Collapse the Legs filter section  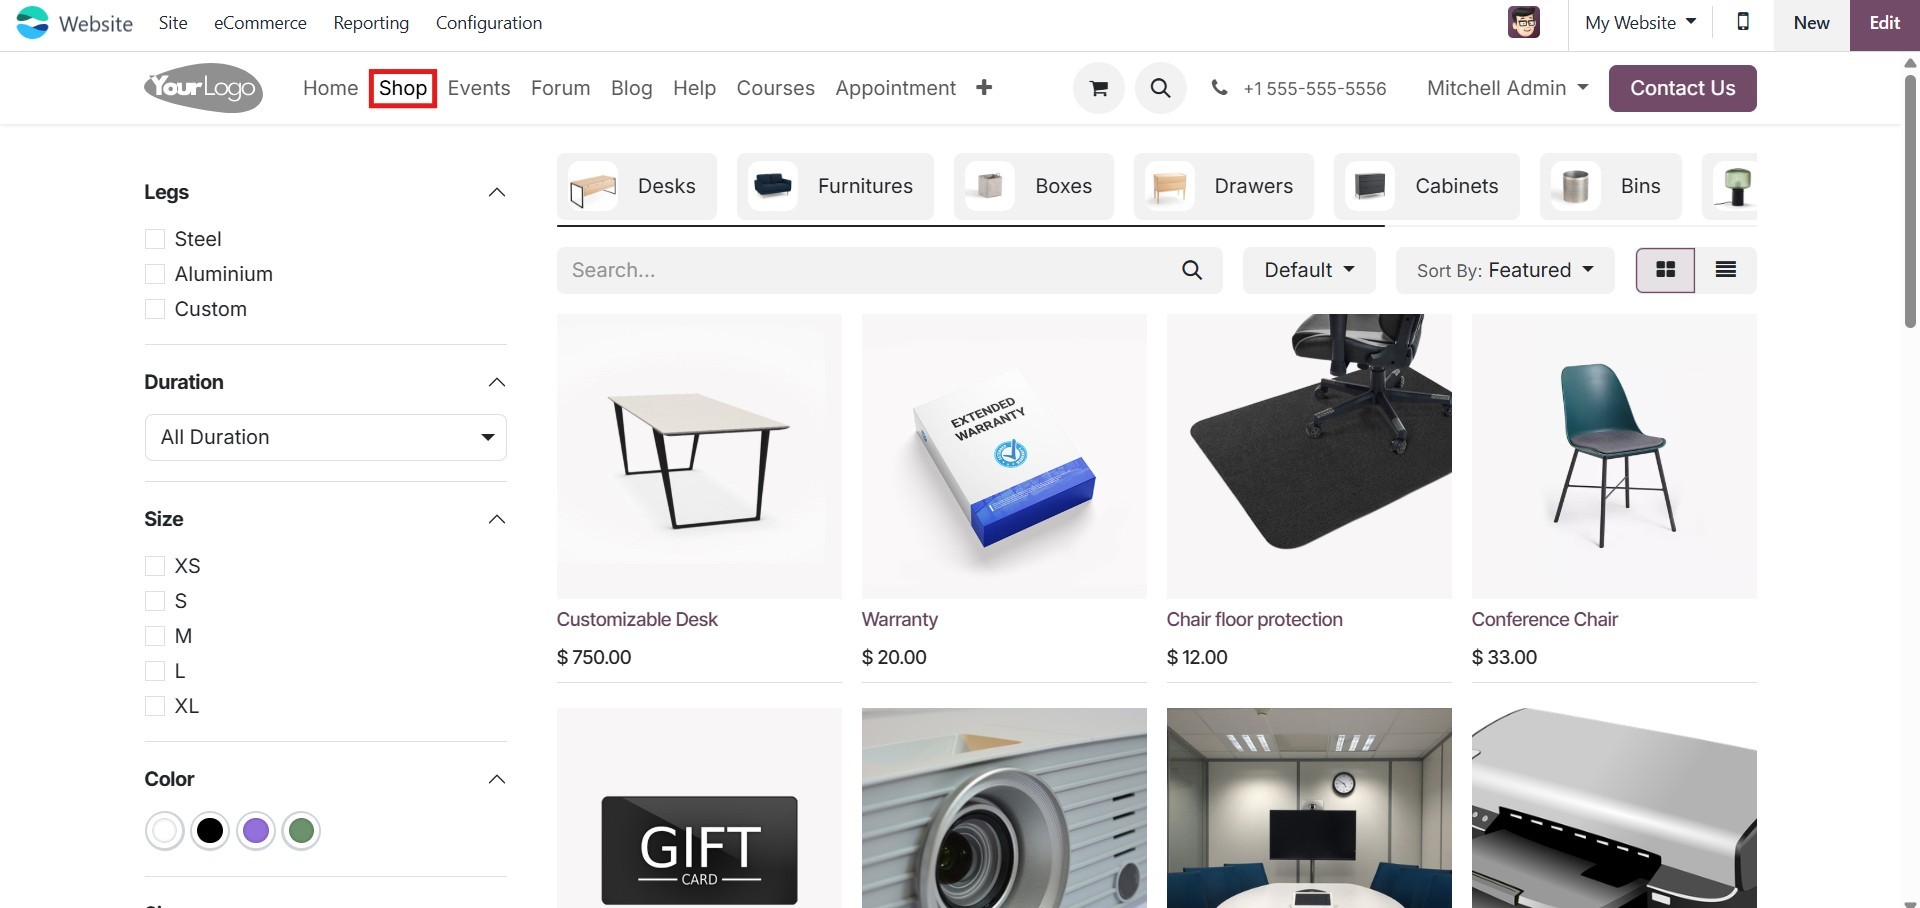(x=496, y=192)
